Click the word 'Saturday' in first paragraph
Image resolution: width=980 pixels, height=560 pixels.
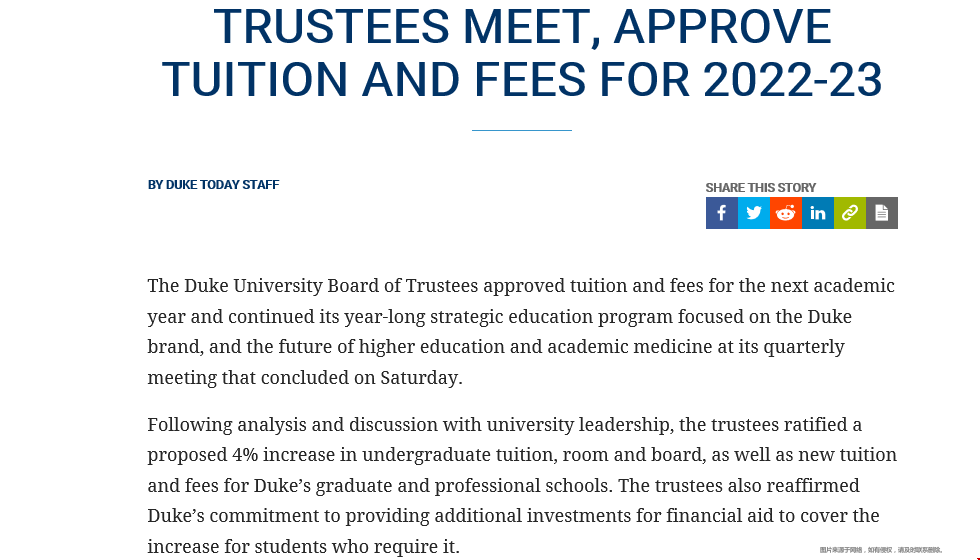pyautogui.click(x=419, y=378)
